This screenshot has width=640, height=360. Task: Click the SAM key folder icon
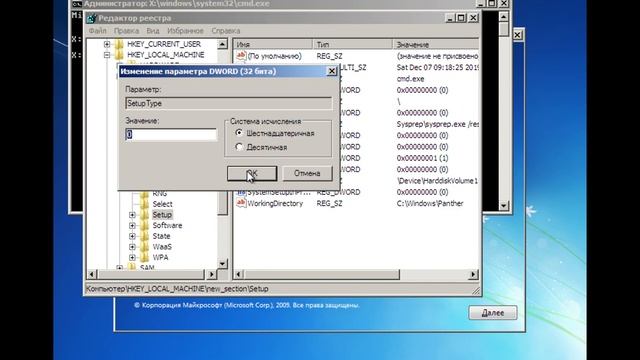[x=132, y=267]
